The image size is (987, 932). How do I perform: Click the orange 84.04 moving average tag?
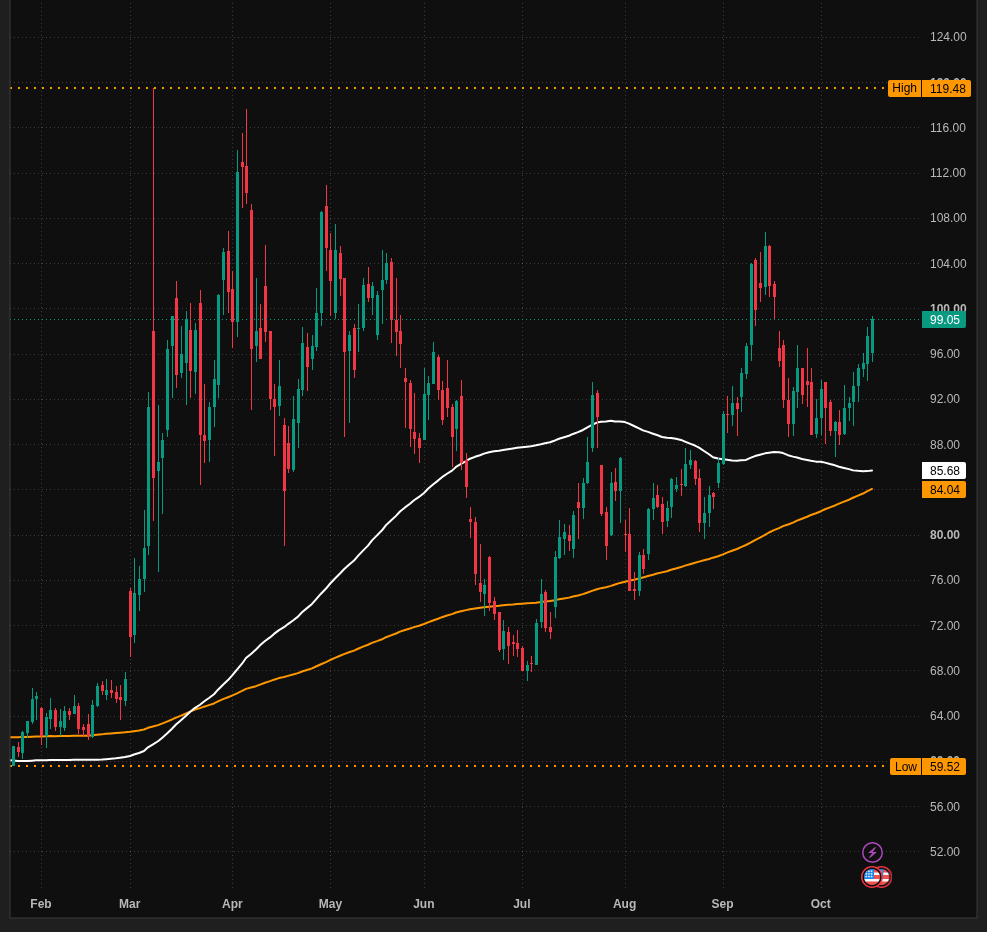(x=944, y=490)
